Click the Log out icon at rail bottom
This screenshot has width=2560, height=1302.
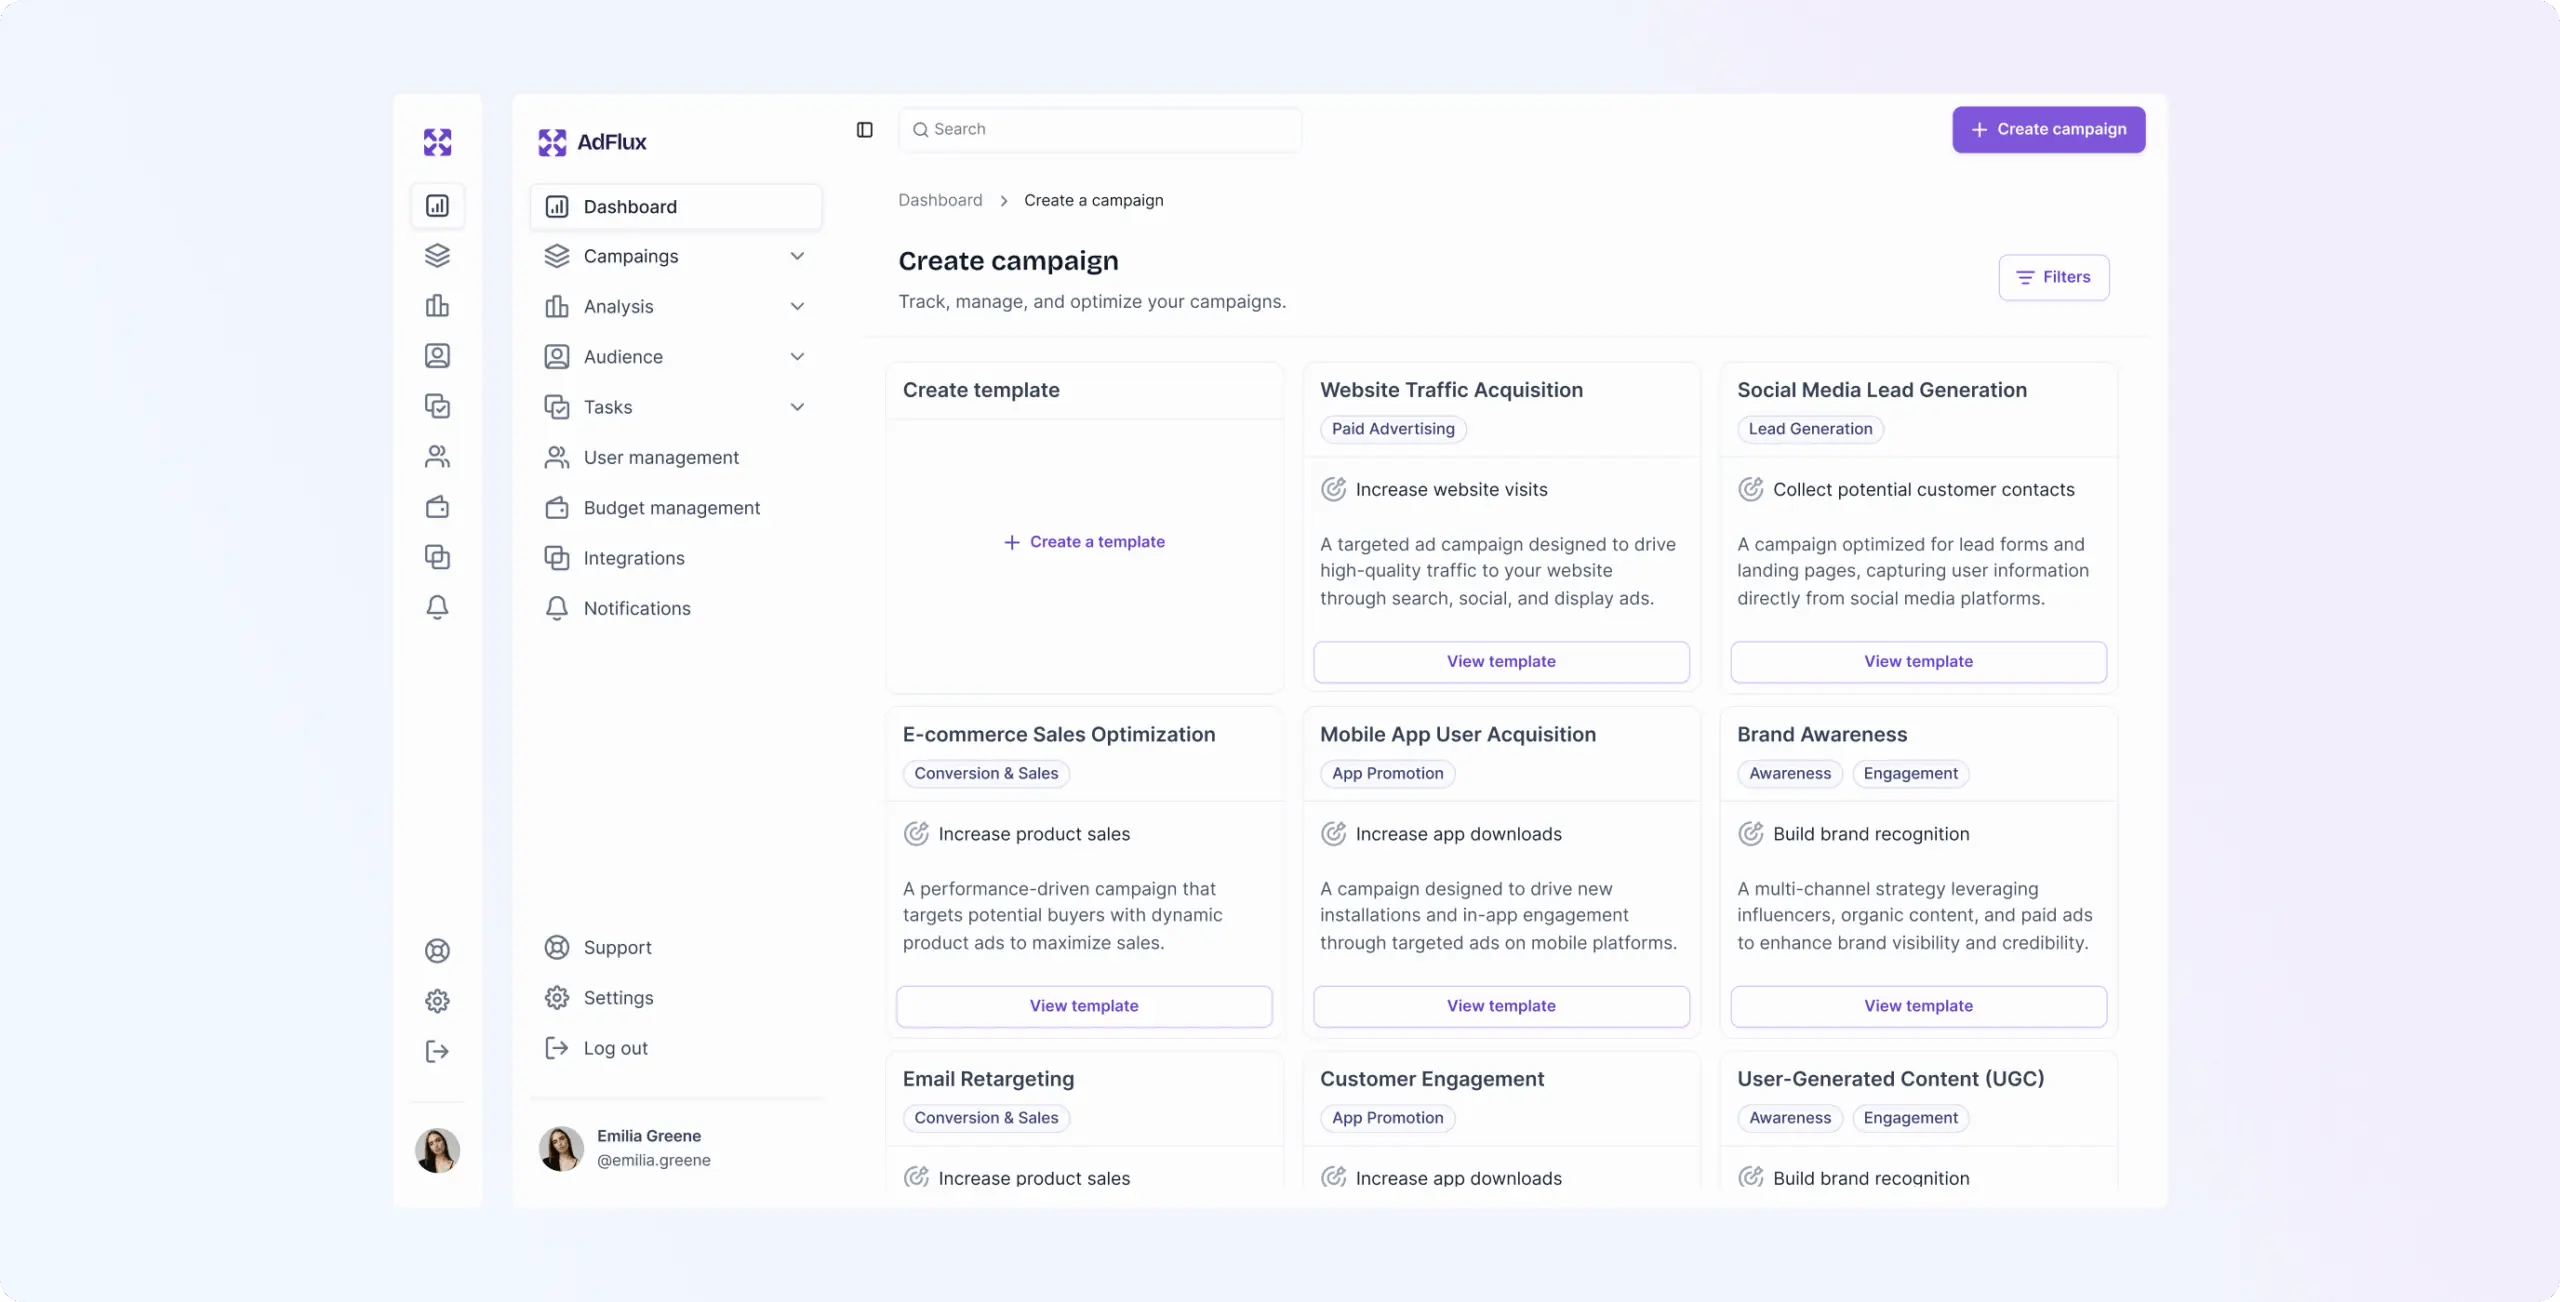[x=437, y=1051]
